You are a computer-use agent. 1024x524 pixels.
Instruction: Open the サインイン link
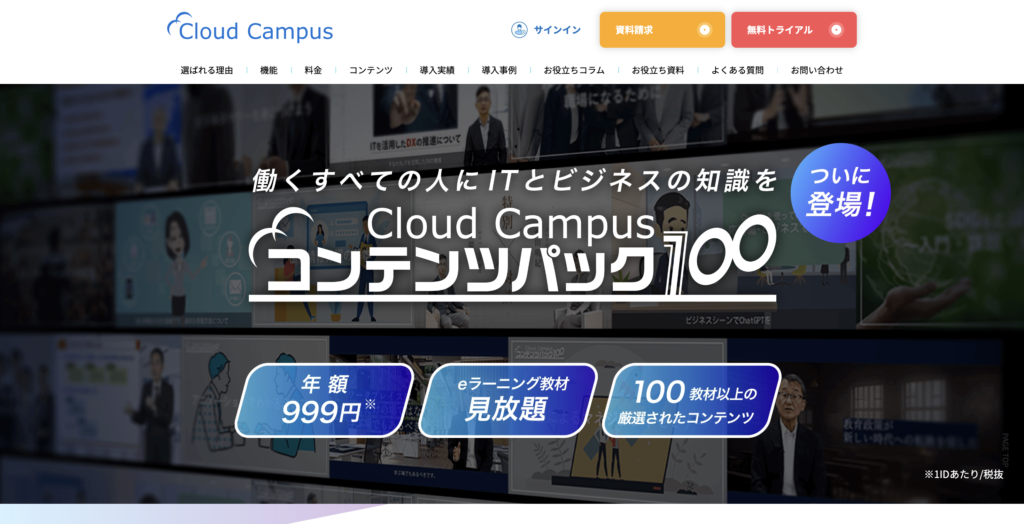(557, 30)
